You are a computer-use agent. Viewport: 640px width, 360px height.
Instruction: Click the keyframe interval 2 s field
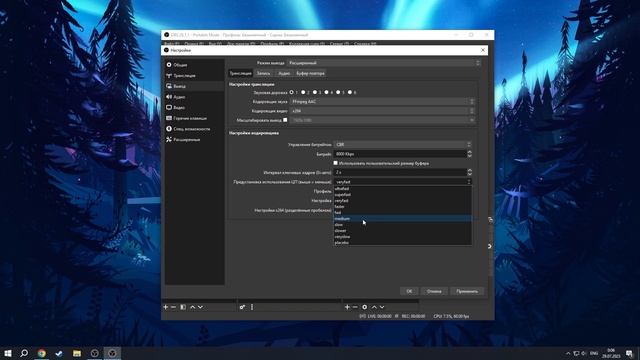tap(400, 172)
